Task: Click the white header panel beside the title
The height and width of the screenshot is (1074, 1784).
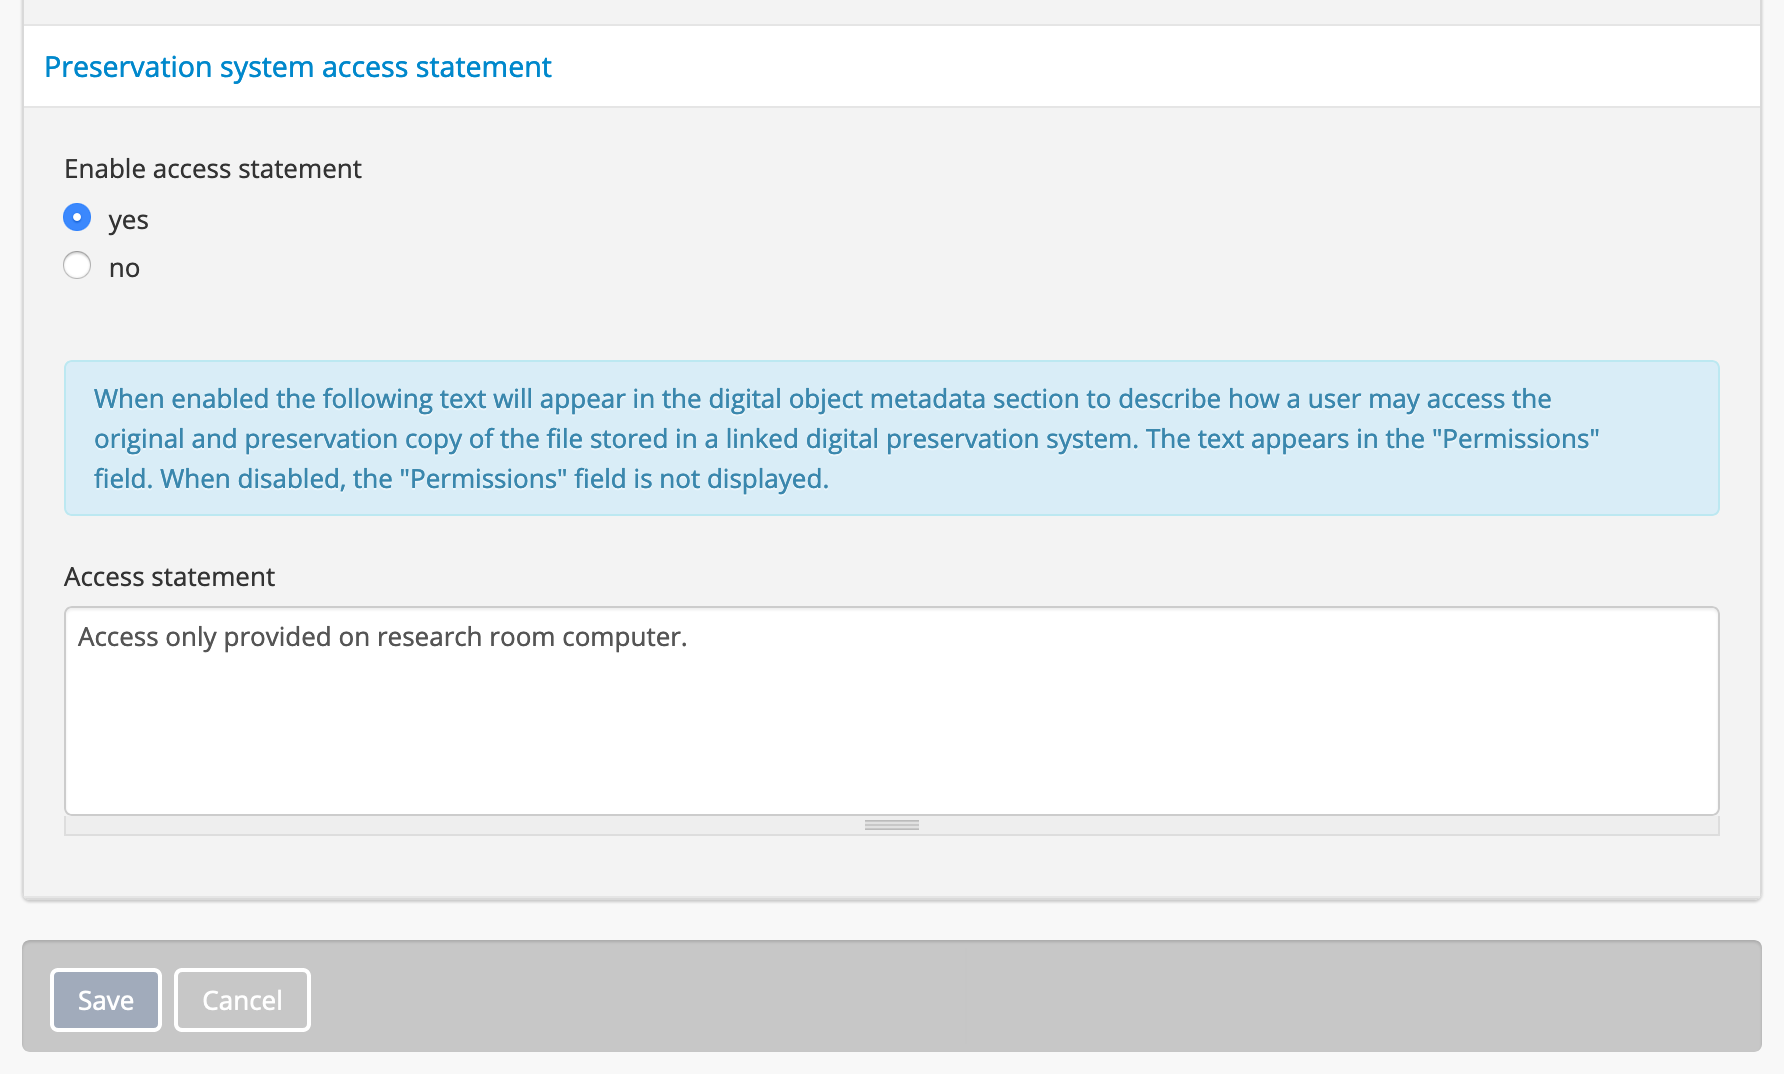Action: (1100, 67)
